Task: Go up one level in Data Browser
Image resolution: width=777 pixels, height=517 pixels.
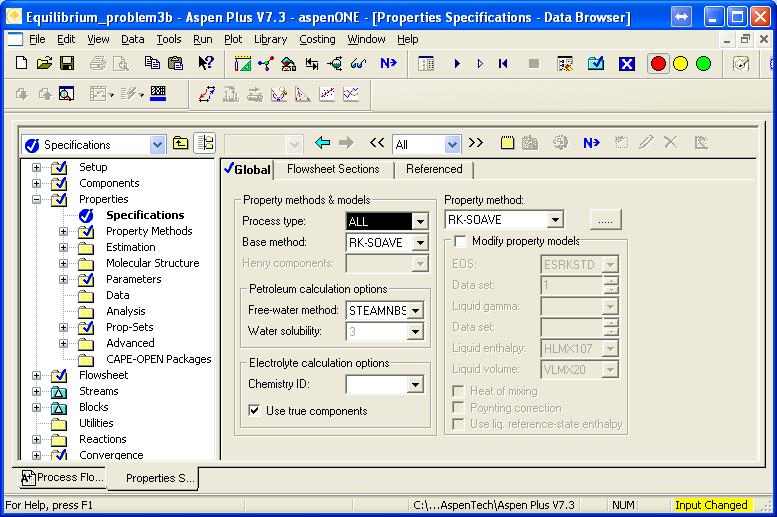Action: [x=180, y=143]
